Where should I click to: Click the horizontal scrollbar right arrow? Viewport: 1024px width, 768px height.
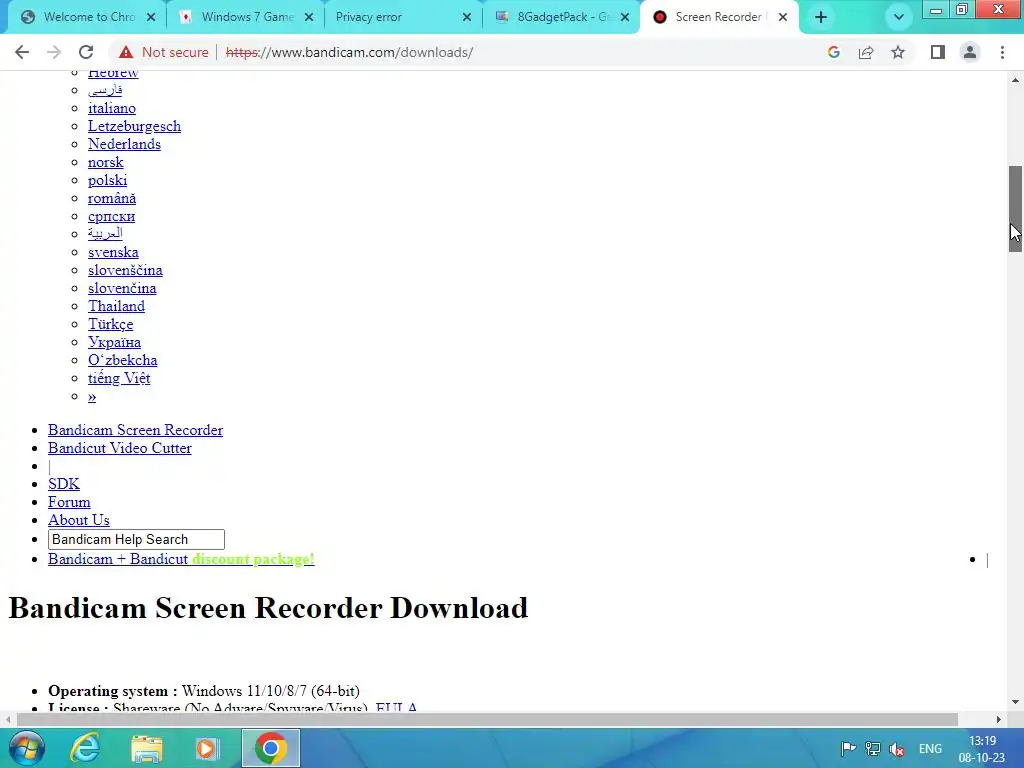coord(999,719)
